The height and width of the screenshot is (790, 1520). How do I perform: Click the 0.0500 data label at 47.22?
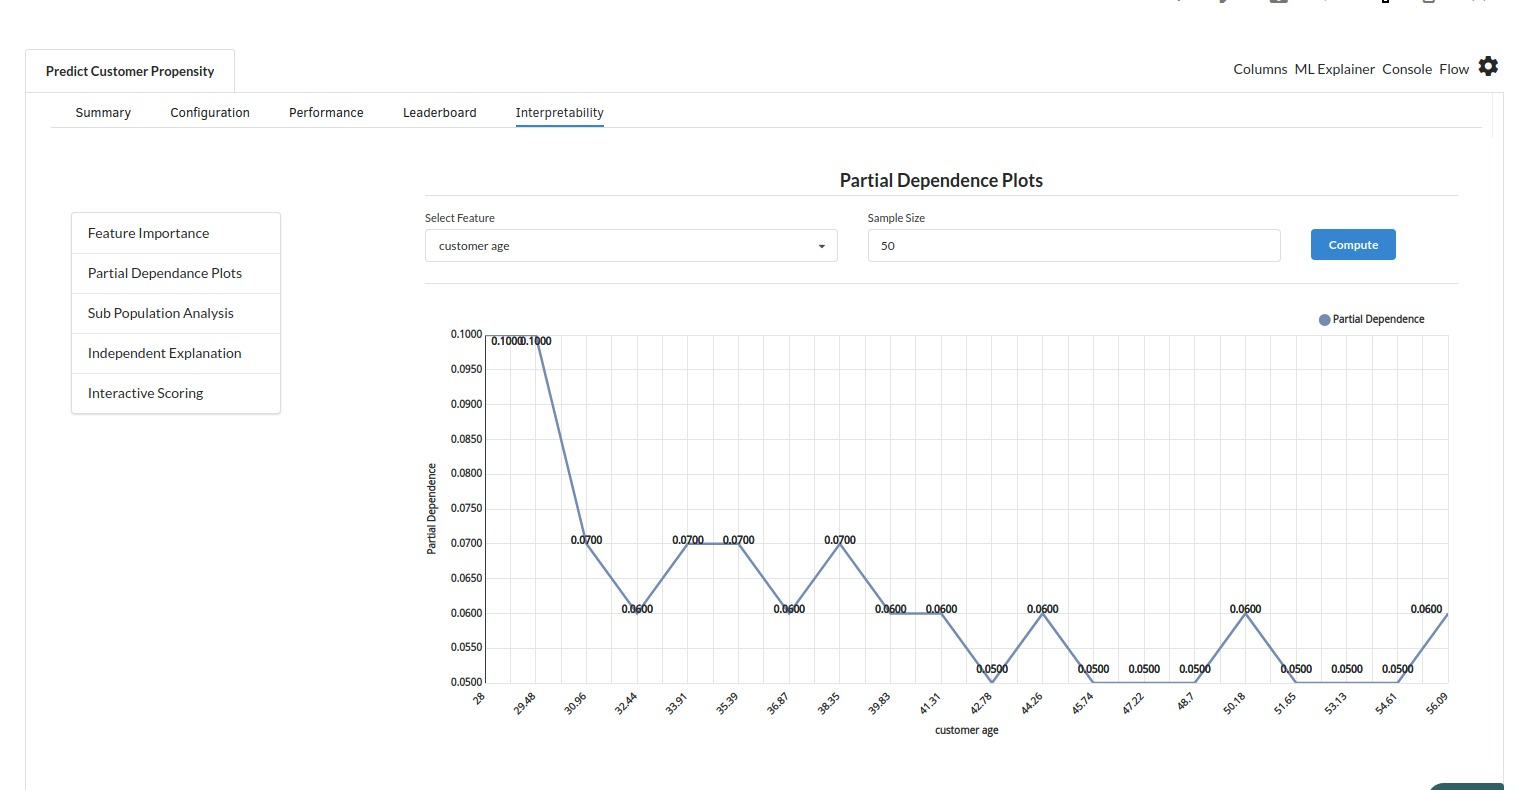(1144, 669)
